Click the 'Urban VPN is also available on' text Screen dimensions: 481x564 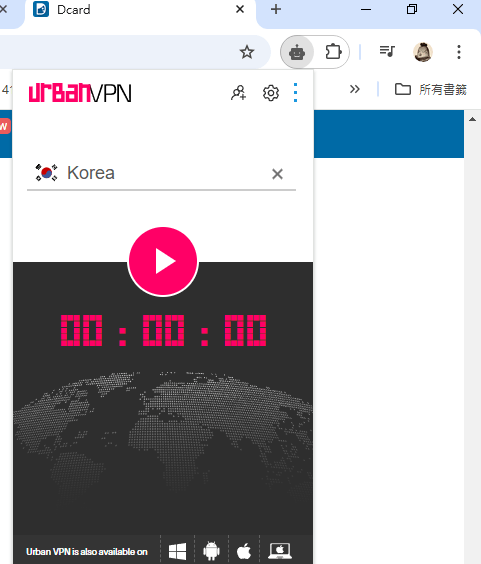click(x=87, y=552)
